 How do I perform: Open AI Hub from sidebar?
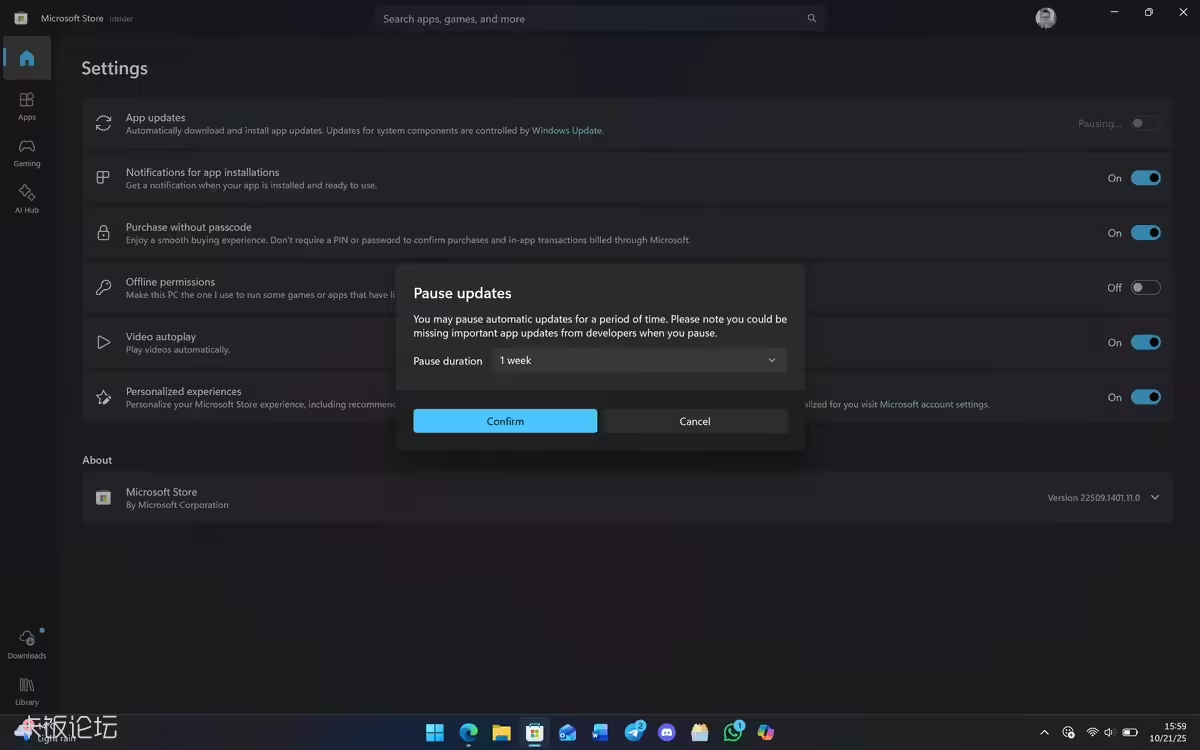[x=27, y=198]
